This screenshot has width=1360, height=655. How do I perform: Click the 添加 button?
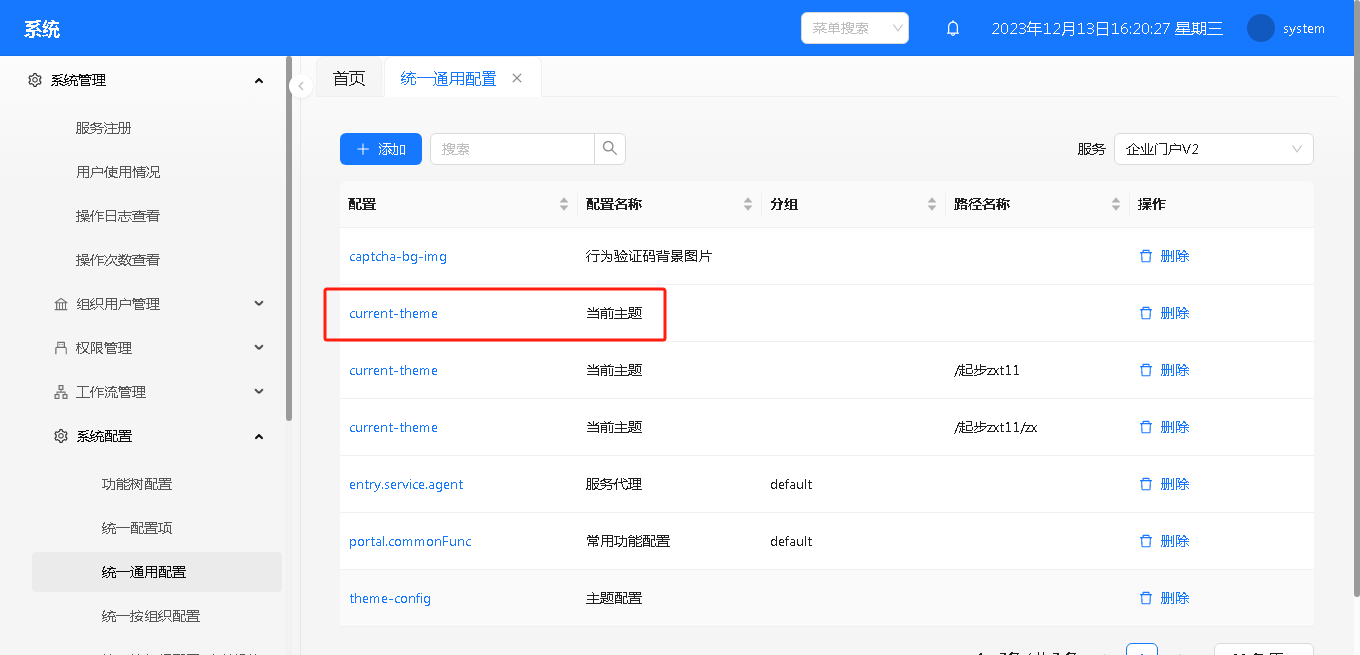click(380, 149)
